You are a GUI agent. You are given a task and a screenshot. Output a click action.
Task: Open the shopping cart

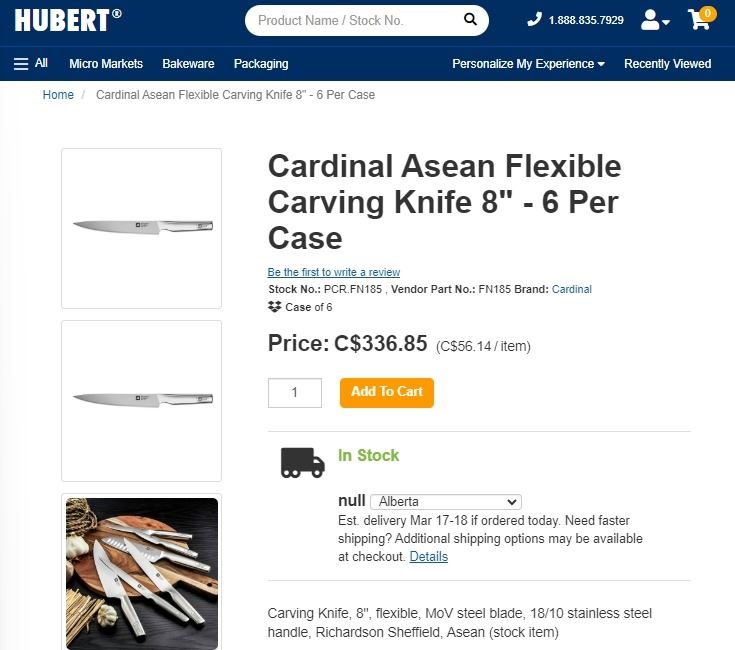(x=700, y=20)
